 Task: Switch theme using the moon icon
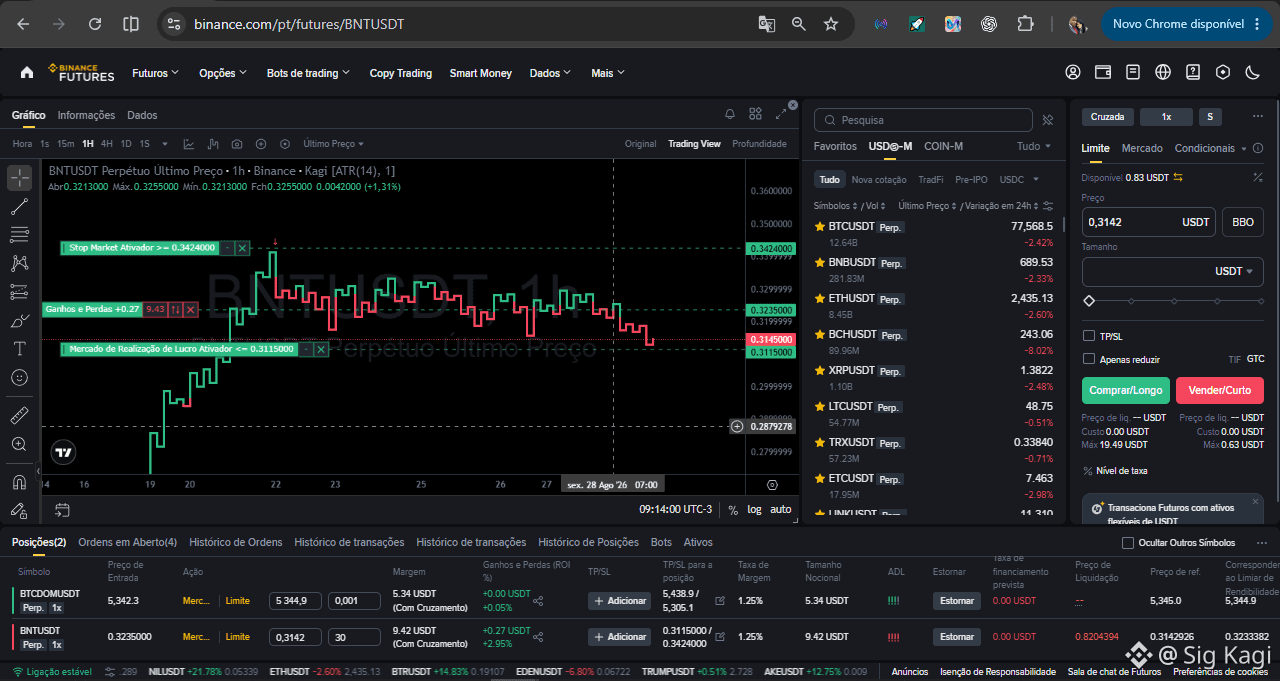coord(1252,72)
